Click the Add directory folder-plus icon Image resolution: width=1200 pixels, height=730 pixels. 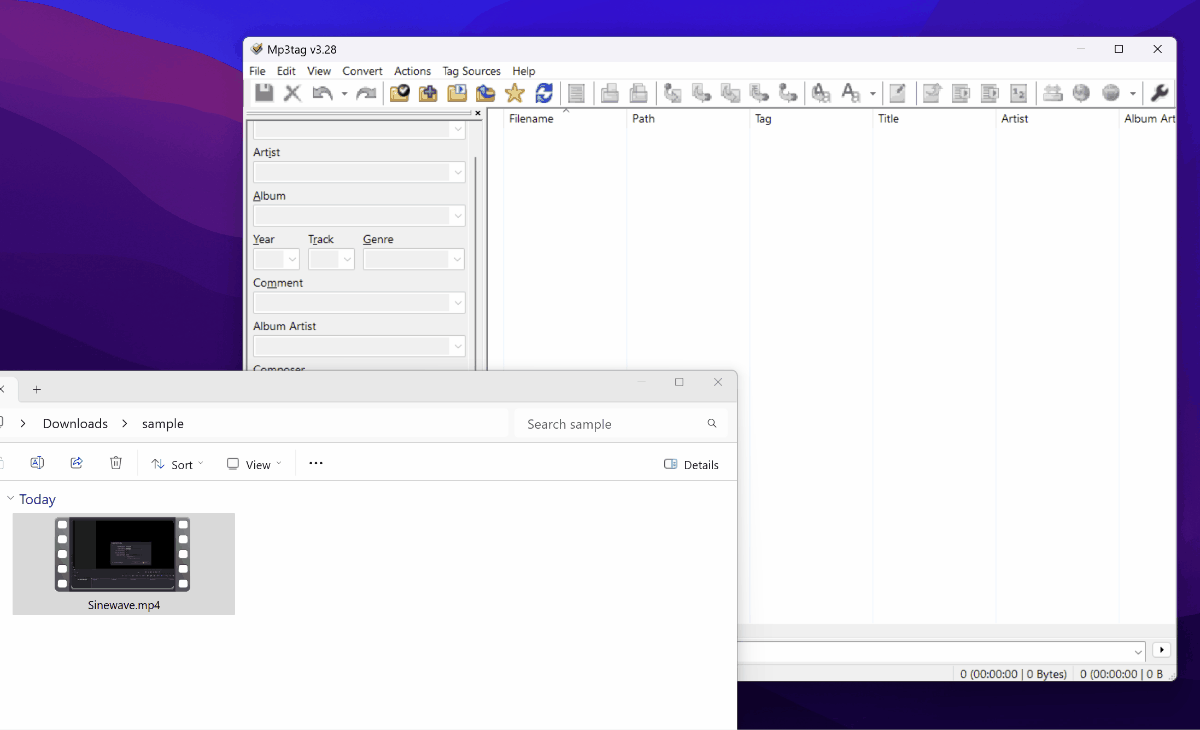(428, 93)
